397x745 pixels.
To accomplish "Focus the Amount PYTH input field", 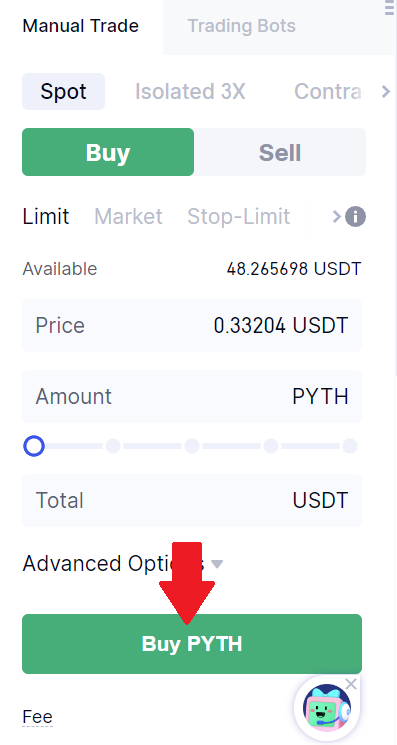I will (192, 396).
